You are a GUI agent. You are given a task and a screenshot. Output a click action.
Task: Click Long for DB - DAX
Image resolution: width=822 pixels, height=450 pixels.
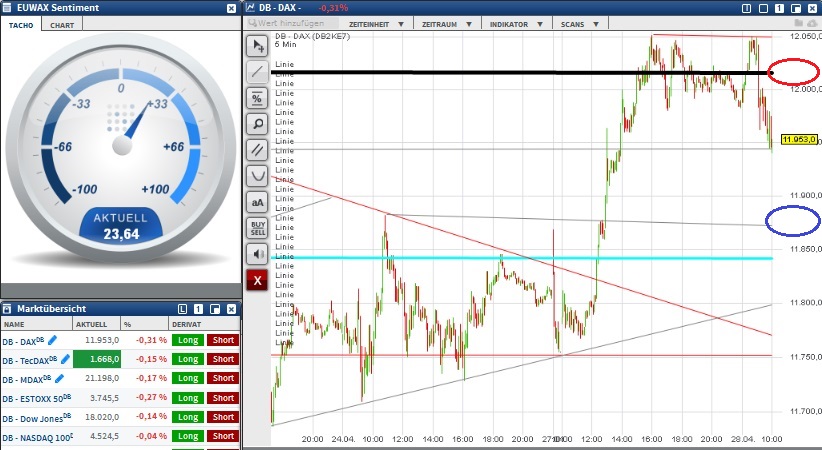click(x=188, y=340)
